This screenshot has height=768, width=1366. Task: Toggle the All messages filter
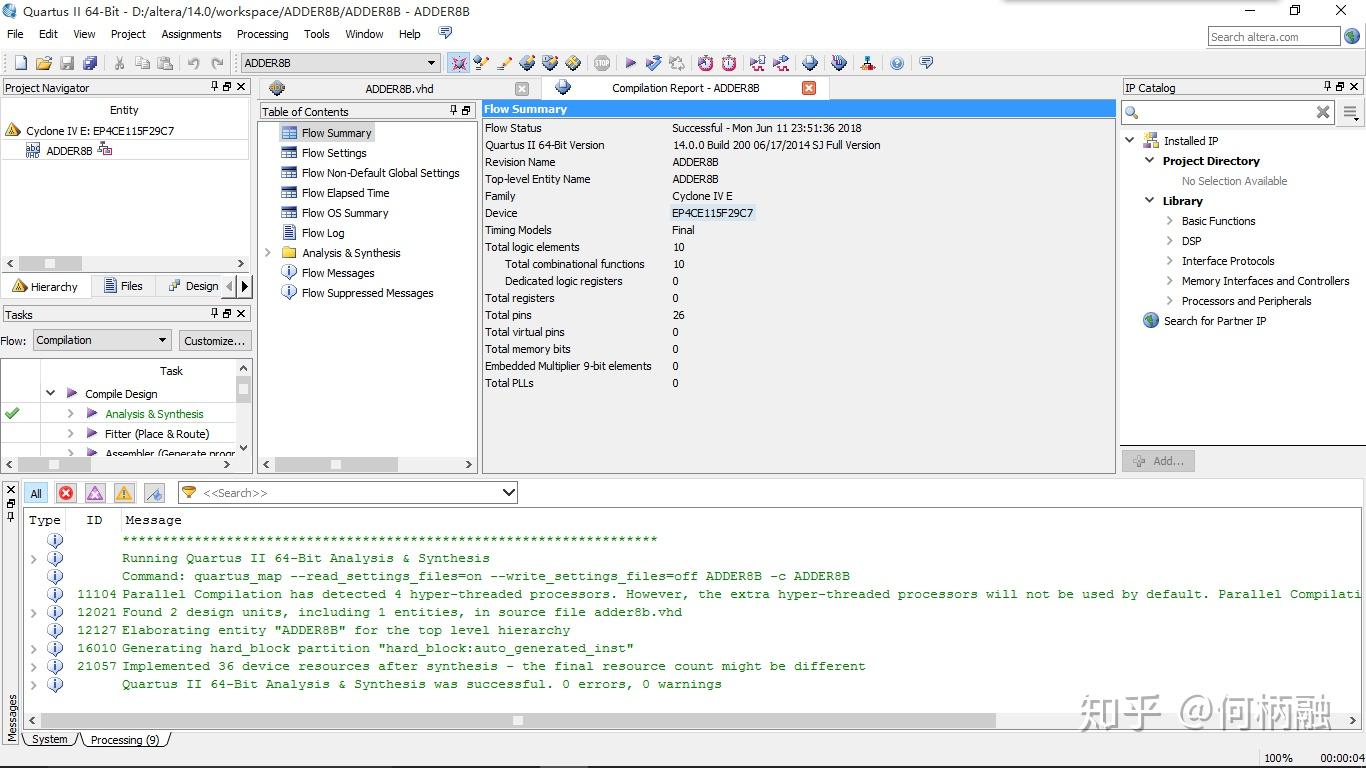(36, 493)
